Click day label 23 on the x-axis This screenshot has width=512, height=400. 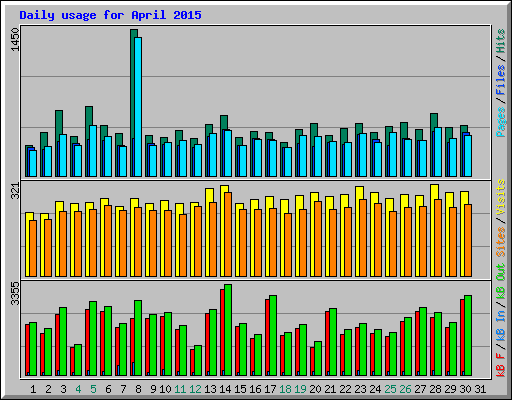[x=360, y=389]
